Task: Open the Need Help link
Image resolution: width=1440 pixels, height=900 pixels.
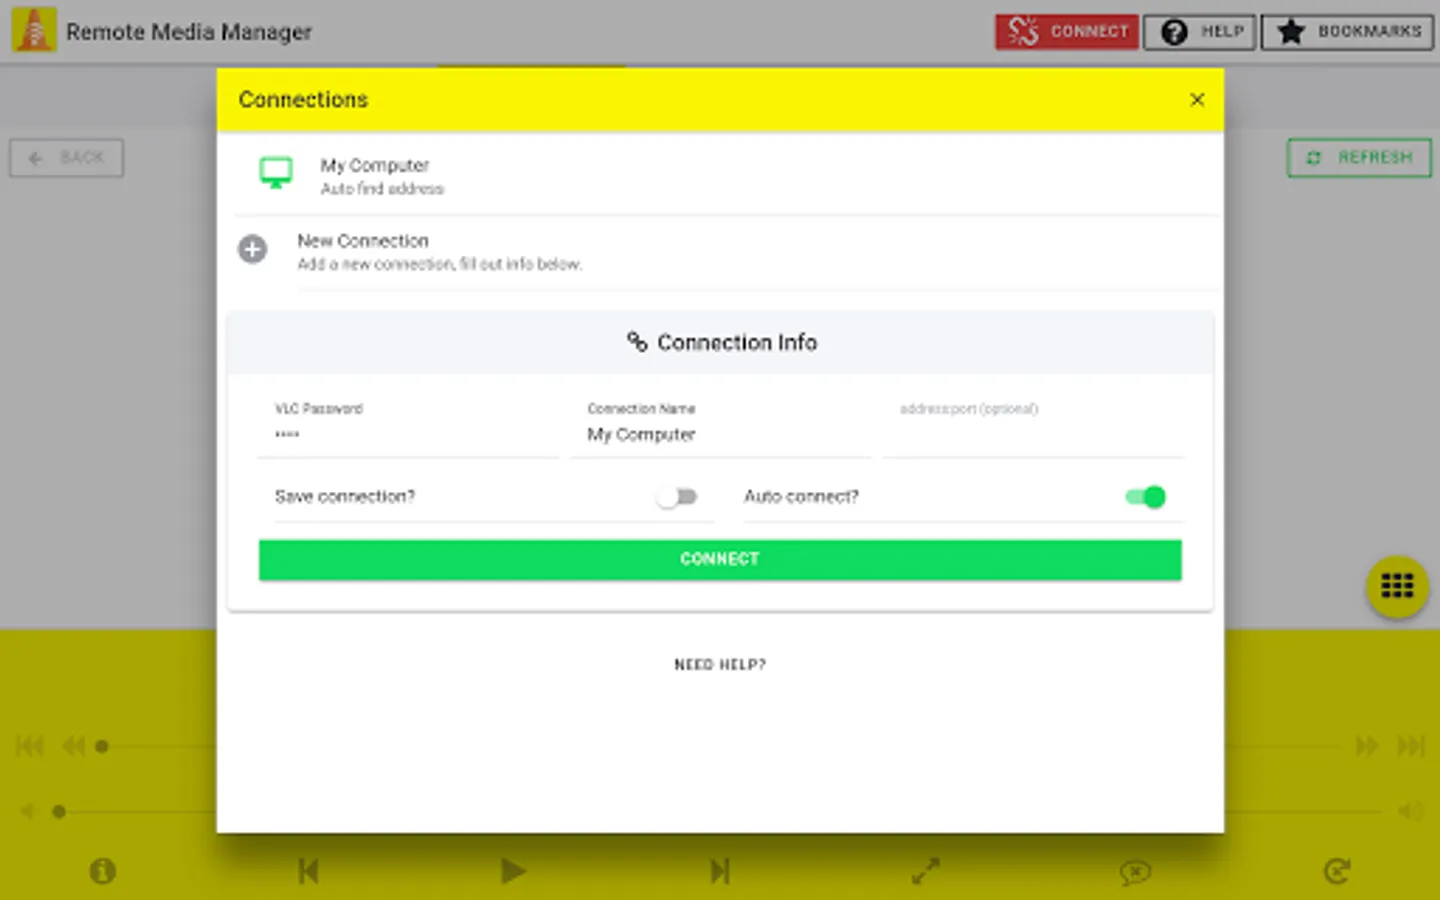Action: 720,665
